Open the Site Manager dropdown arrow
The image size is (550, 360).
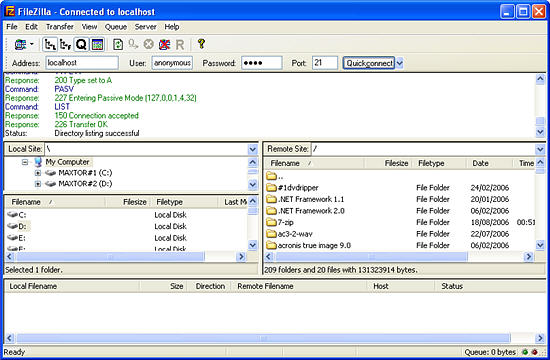click(x=32, y=45)
